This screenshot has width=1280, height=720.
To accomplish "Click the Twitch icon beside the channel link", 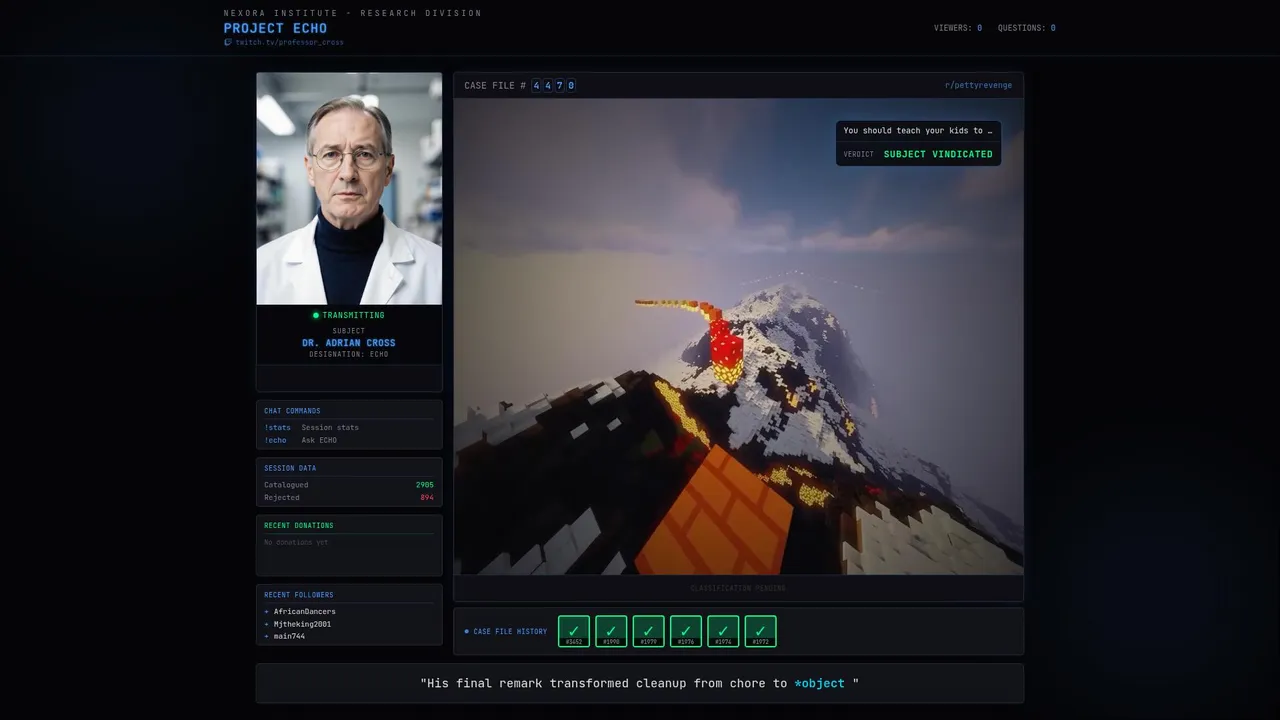I will point(228,42).
